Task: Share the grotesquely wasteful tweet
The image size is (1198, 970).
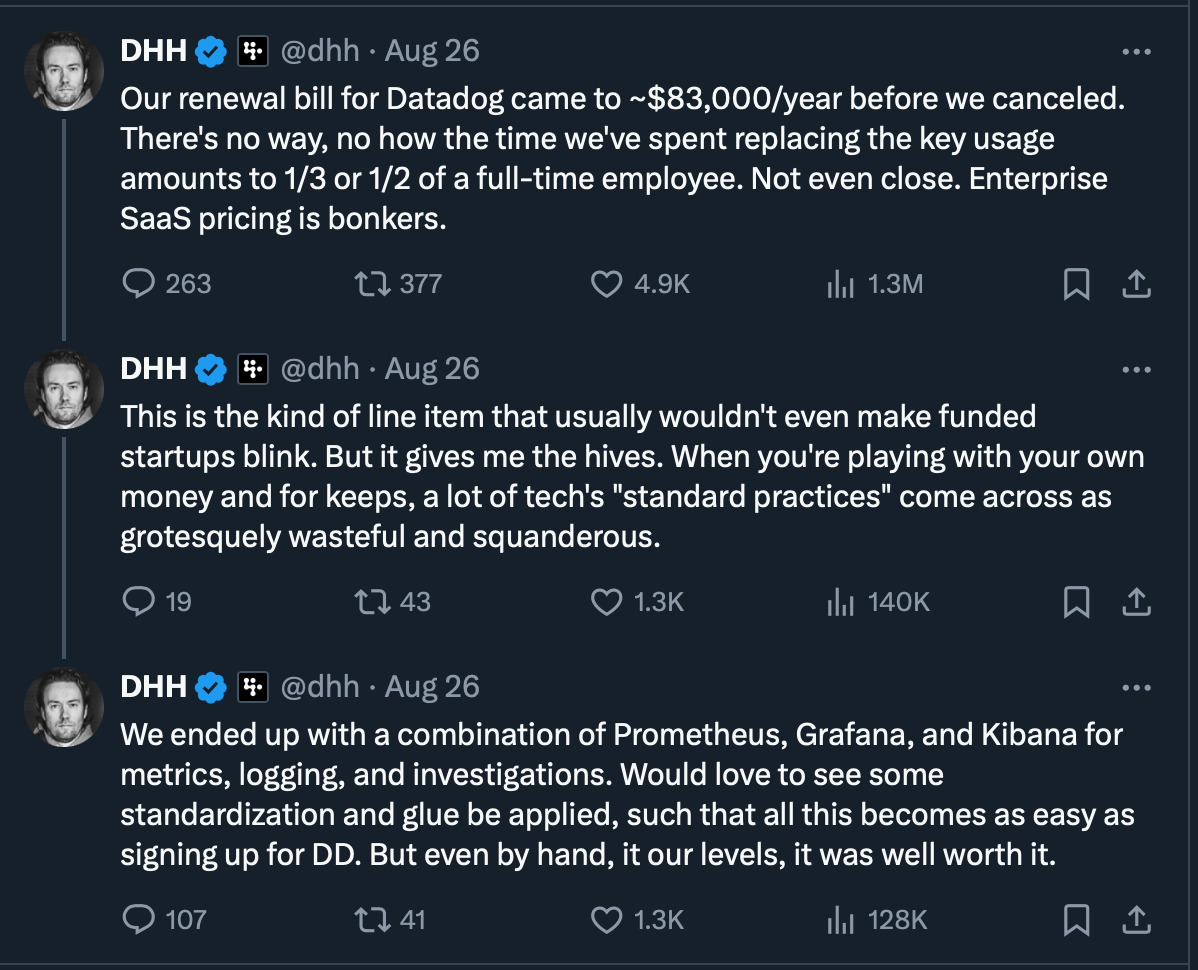Action: point(1135,602)
